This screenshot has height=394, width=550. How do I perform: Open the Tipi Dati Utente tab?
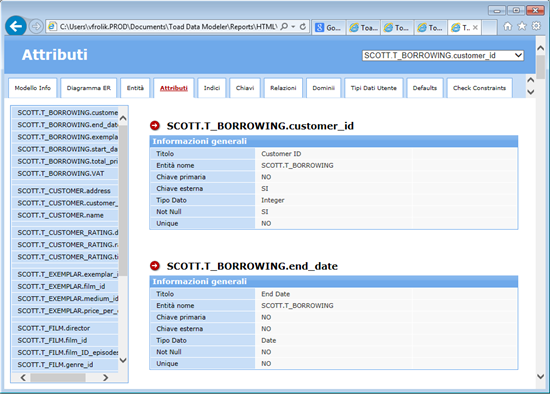374,88
